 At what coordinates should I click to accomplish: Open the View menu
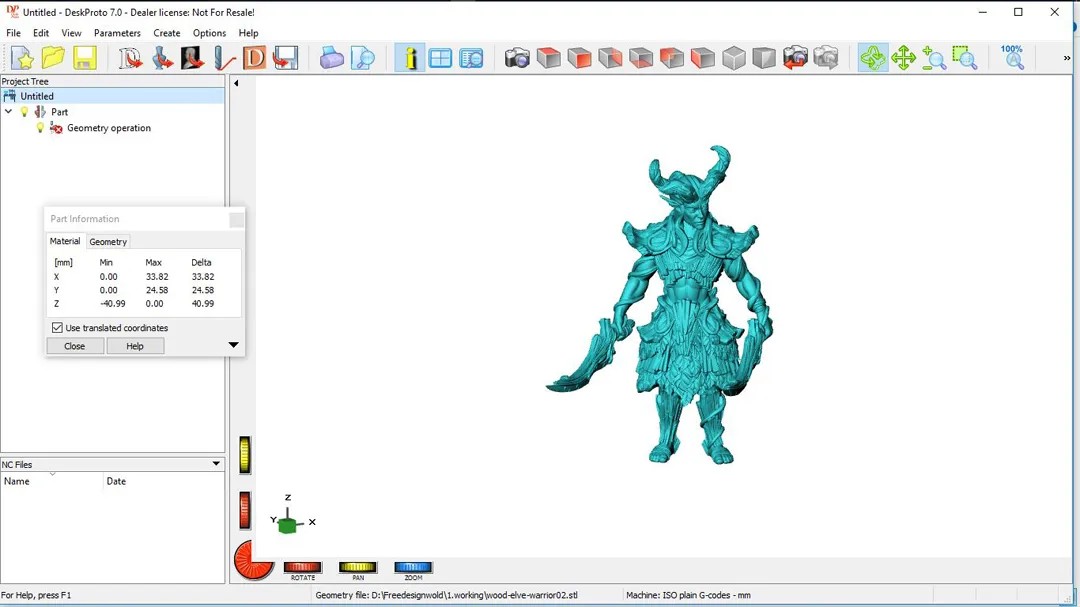[71, 33]
